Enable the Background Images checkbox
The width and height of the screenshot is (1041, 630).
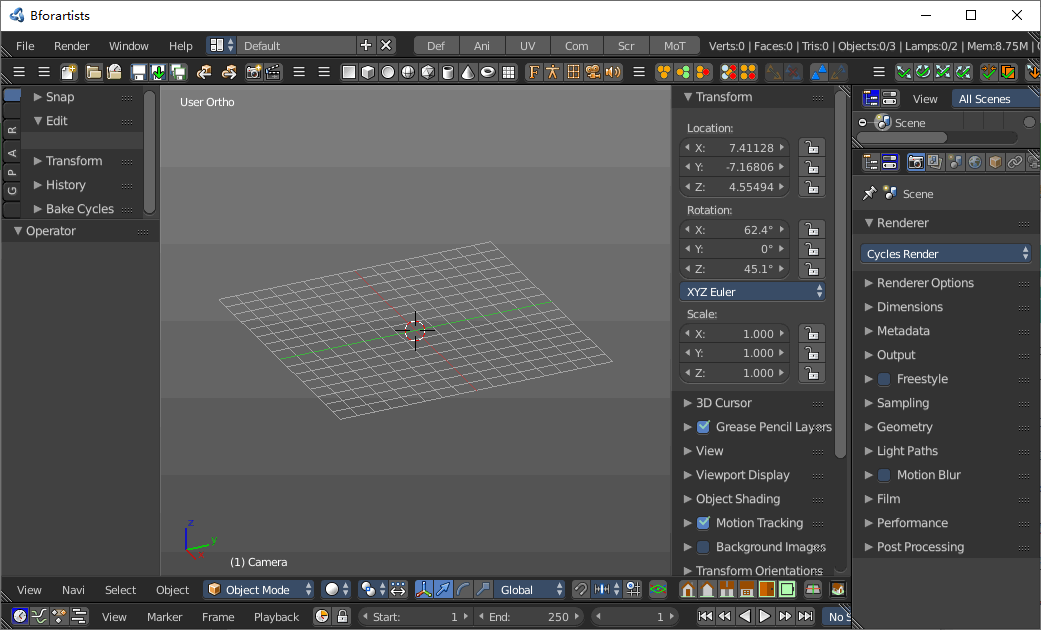click(703, 547)
